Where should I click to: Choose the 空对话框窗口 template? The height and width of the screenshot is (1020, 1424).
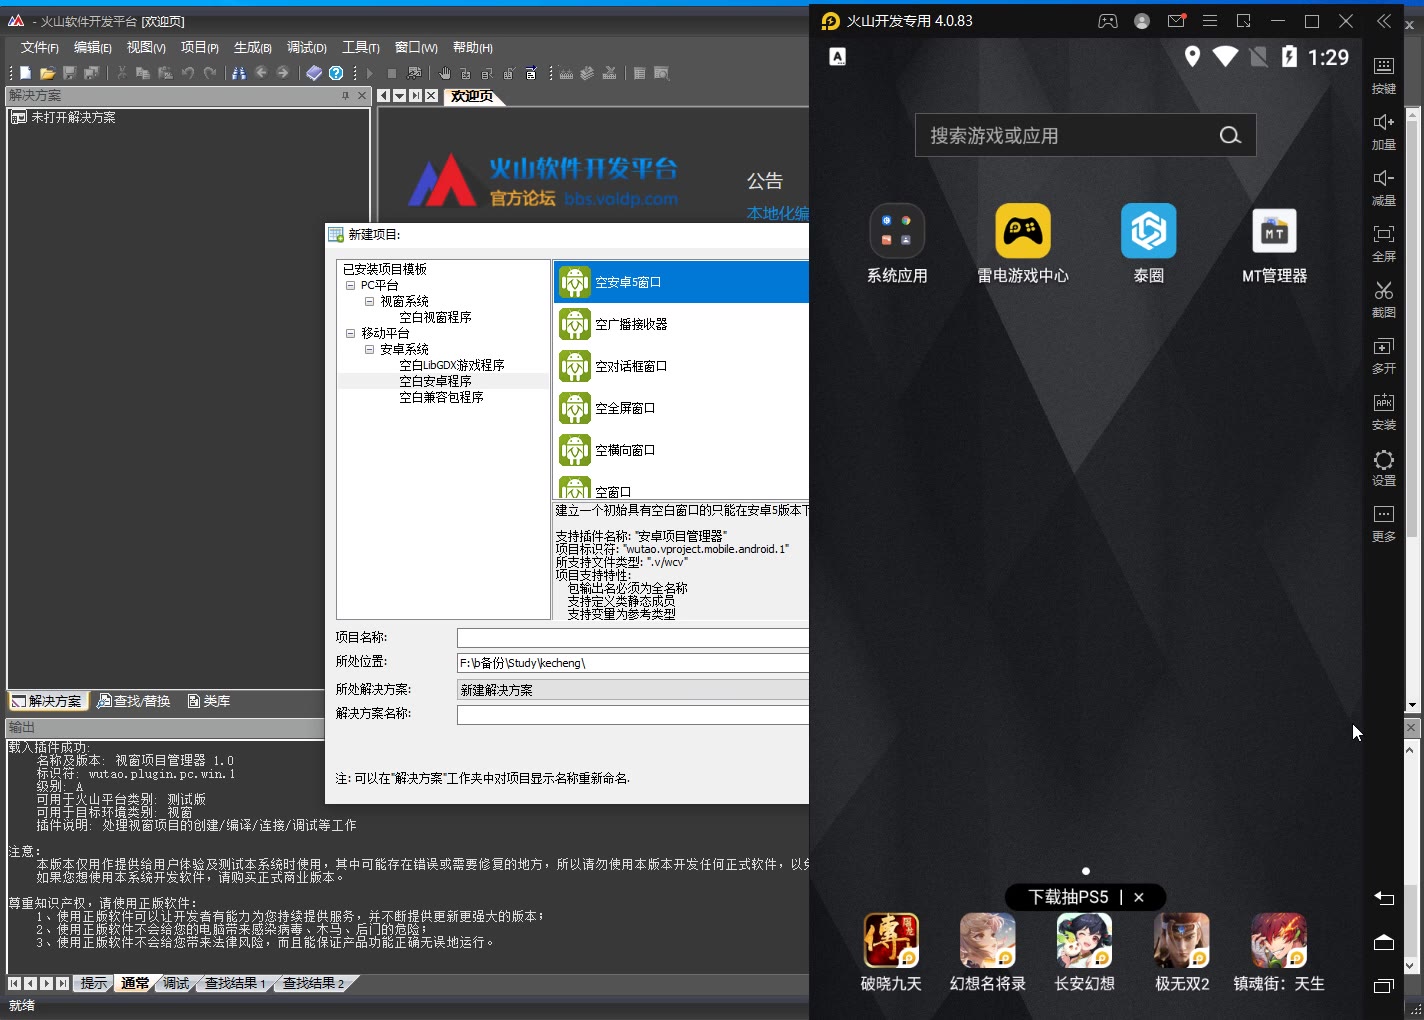(x=681, y=366)
